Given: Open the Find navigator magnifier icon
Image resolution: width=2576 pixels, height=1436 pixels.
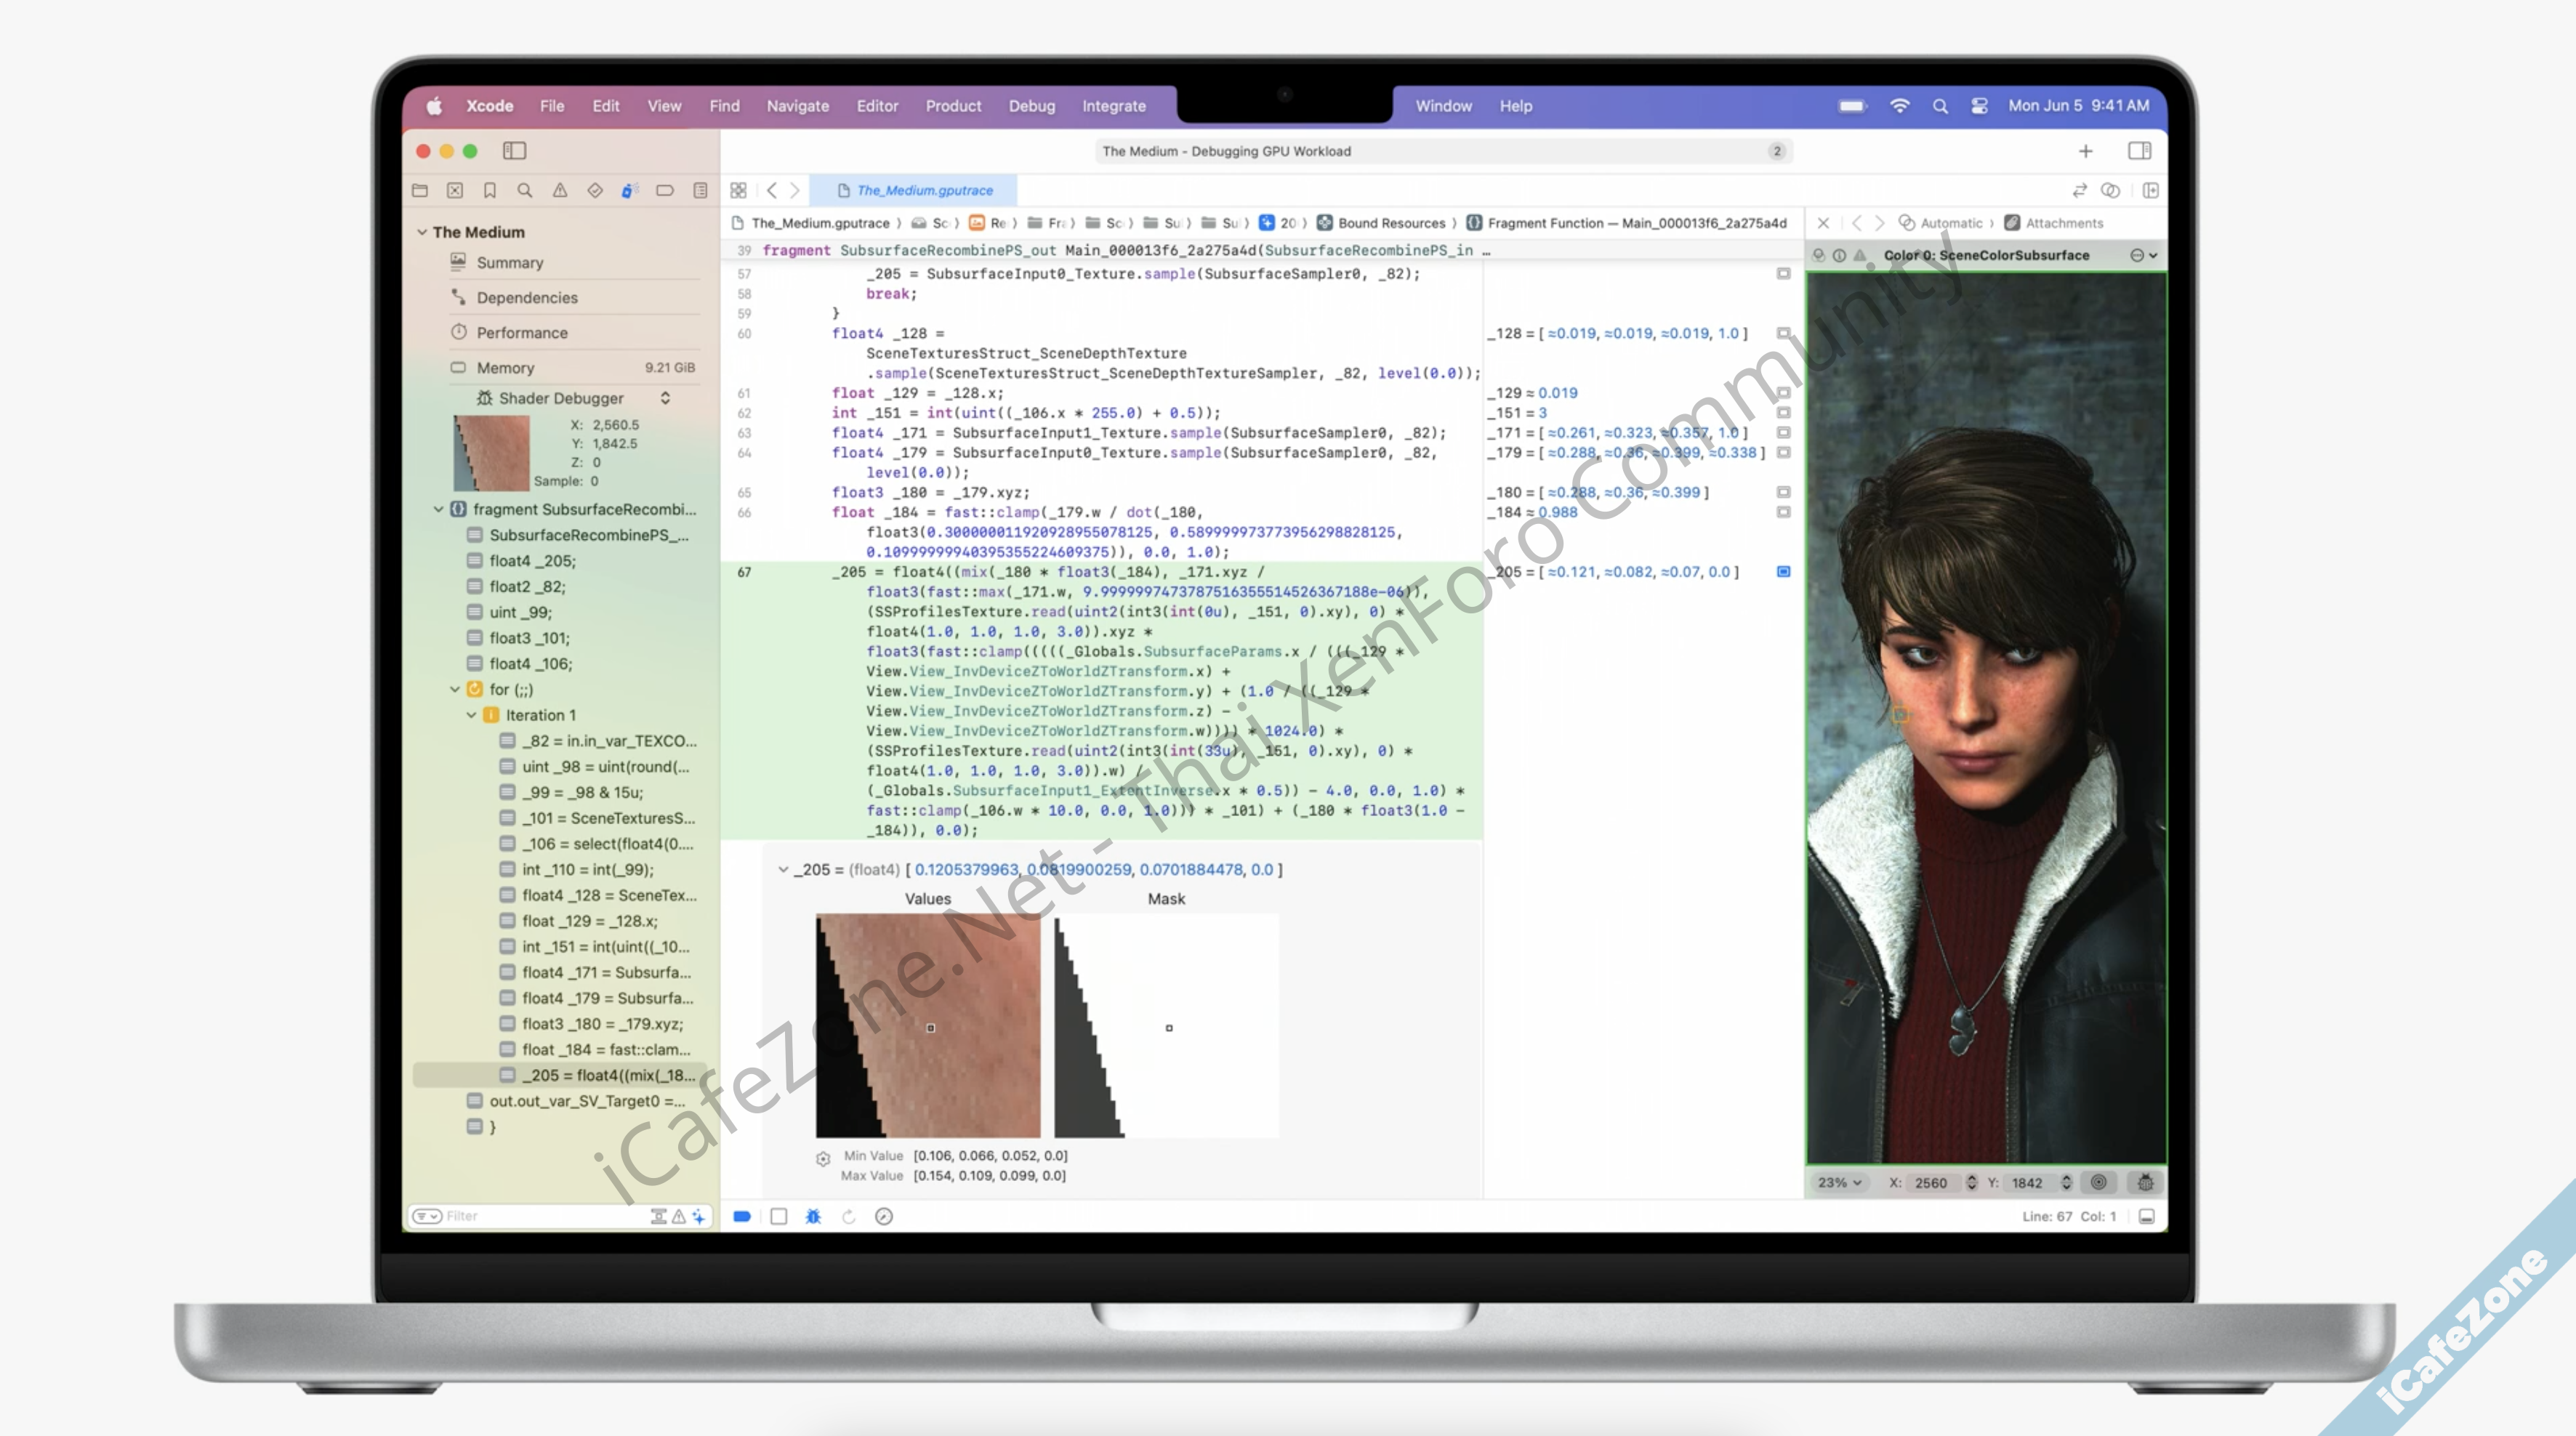Looking at the screenshot, I should click(524, 190).
